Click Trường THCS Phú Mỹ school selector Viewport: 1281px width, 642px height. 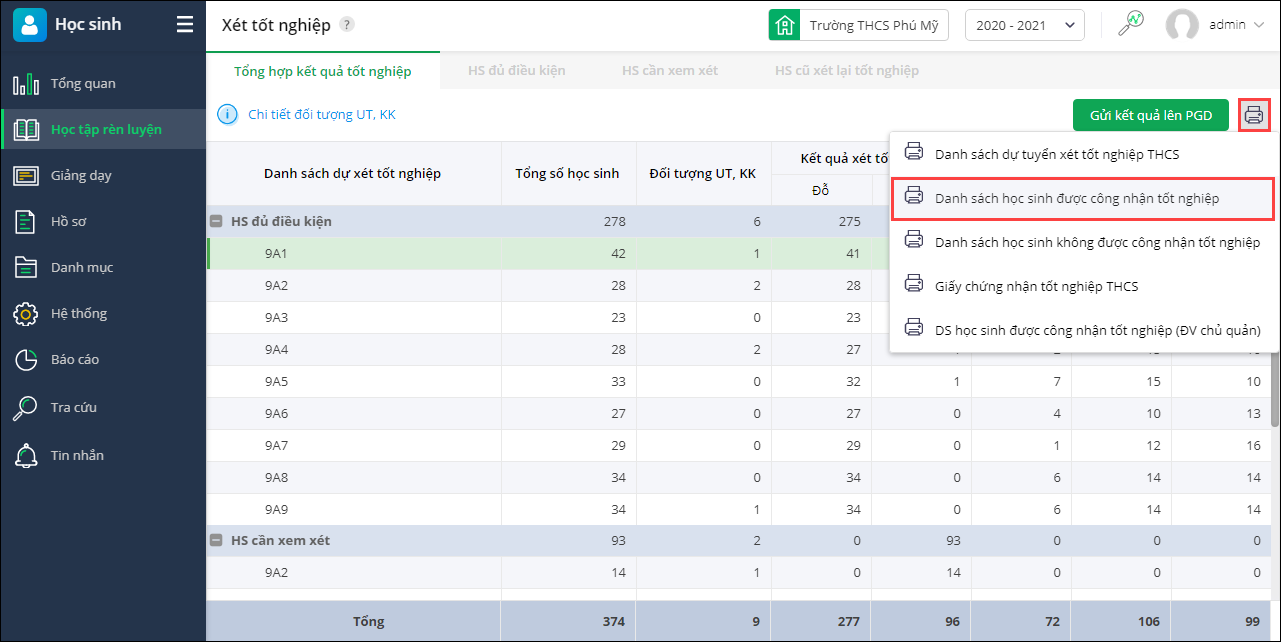coord(860,25)
